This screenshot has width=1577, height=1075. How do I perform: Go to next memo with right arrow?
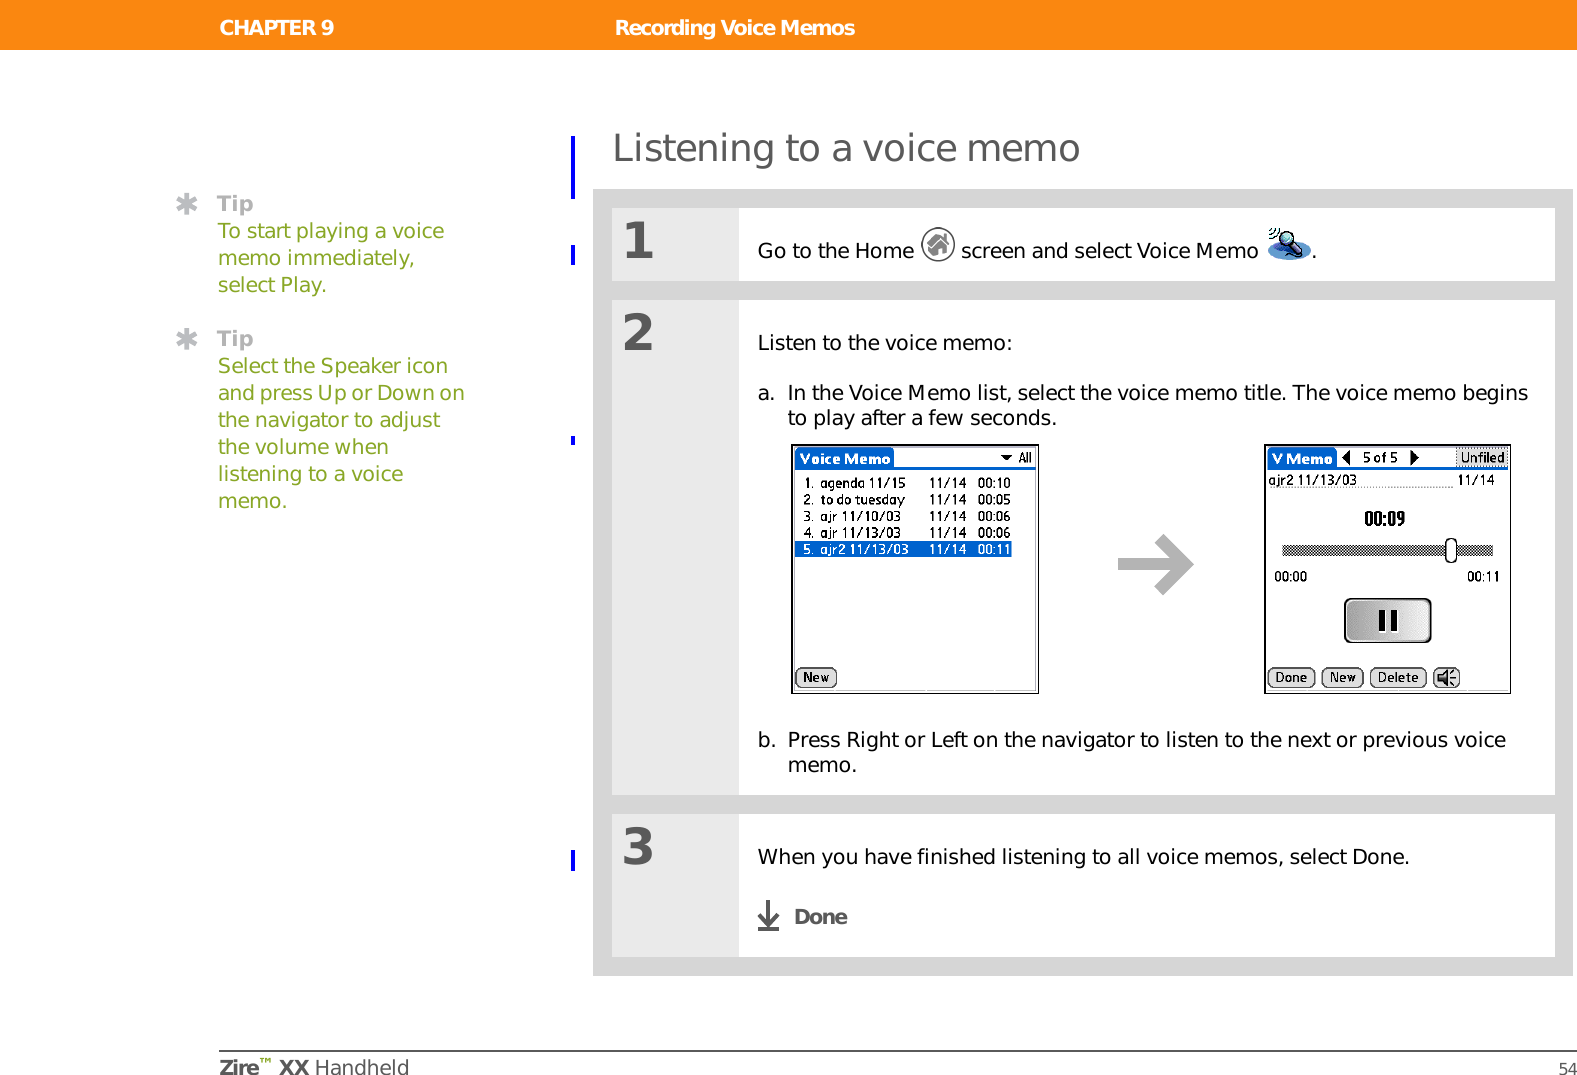click(1414, 458)
